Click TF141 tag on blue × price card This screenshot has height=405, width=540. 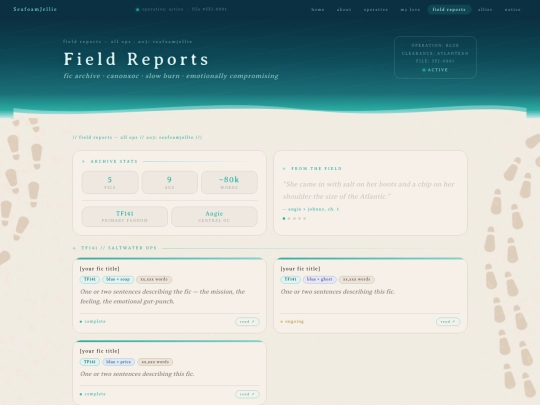pyautogui.click(x=90, y=362)
